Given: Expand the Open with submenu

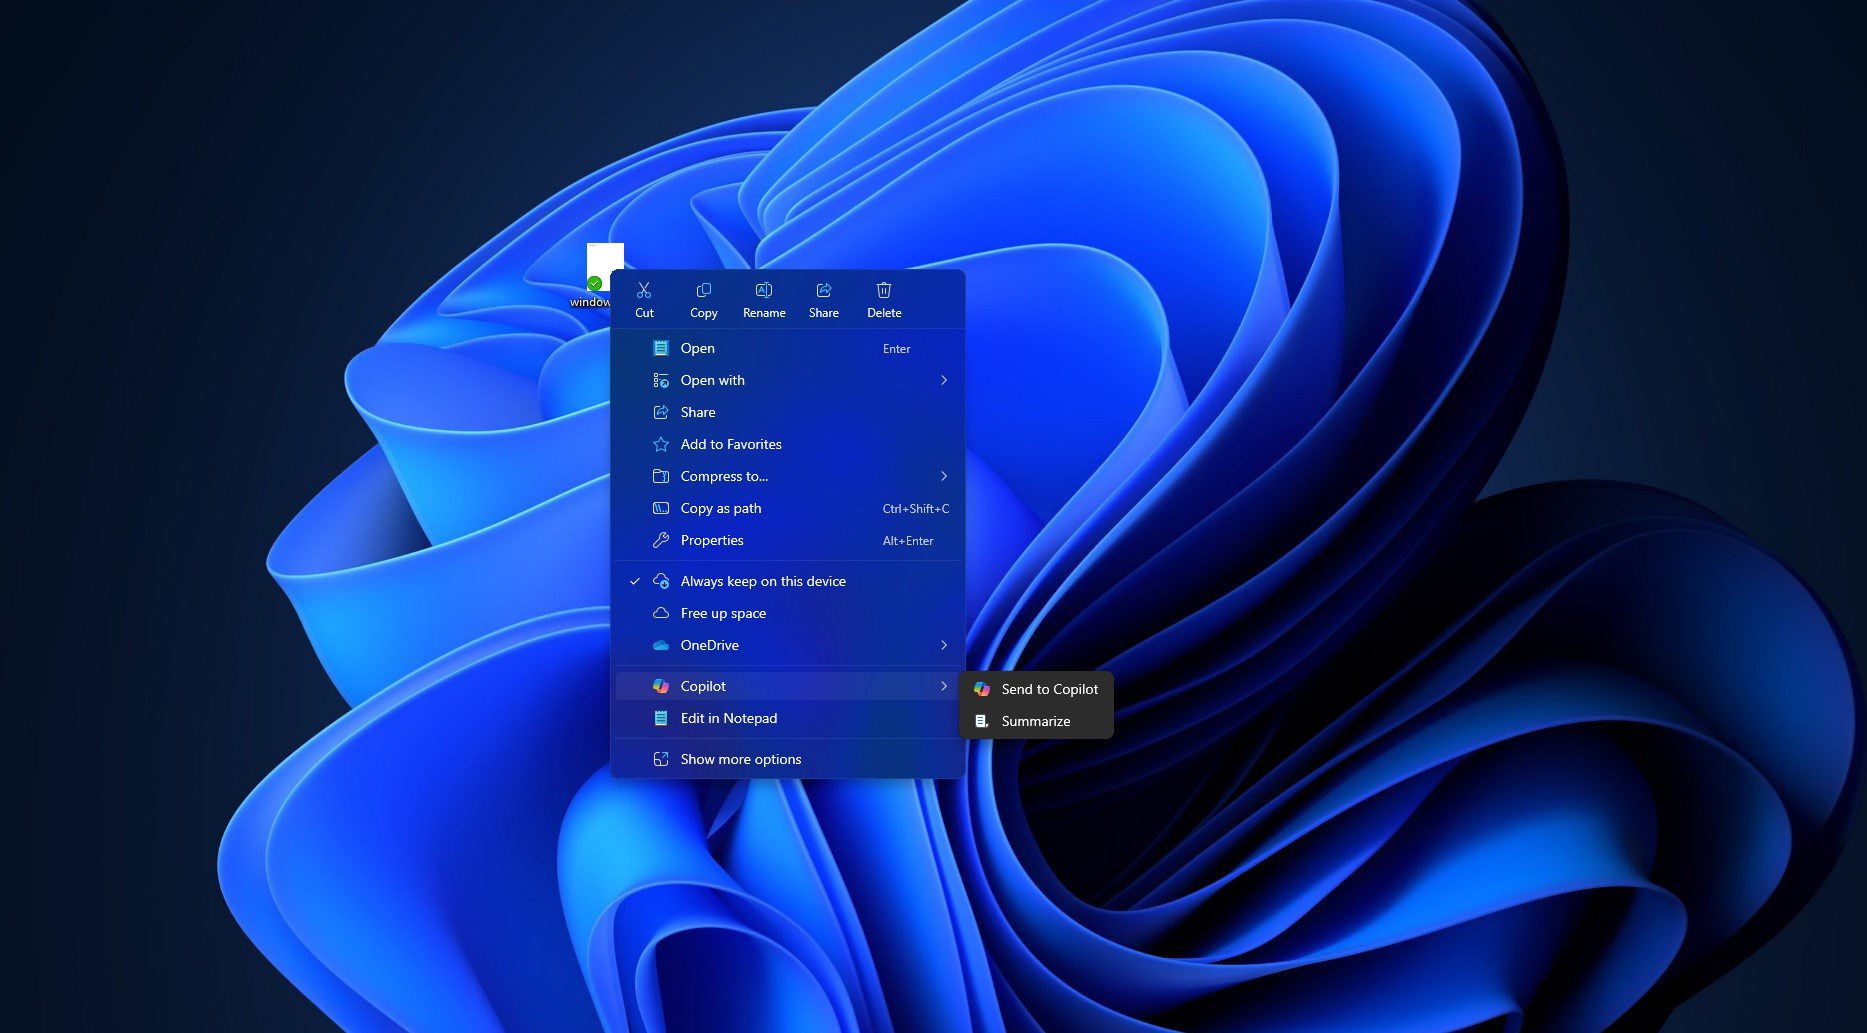Looking at the screenshot, I should click(943, 380).
